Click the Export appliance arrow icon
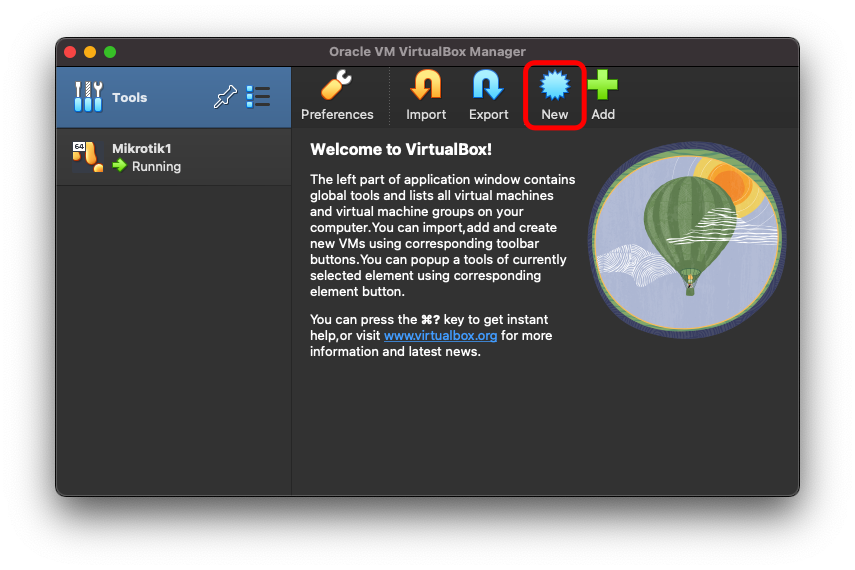This screenshot has width=855, height=570. (488, 88)
